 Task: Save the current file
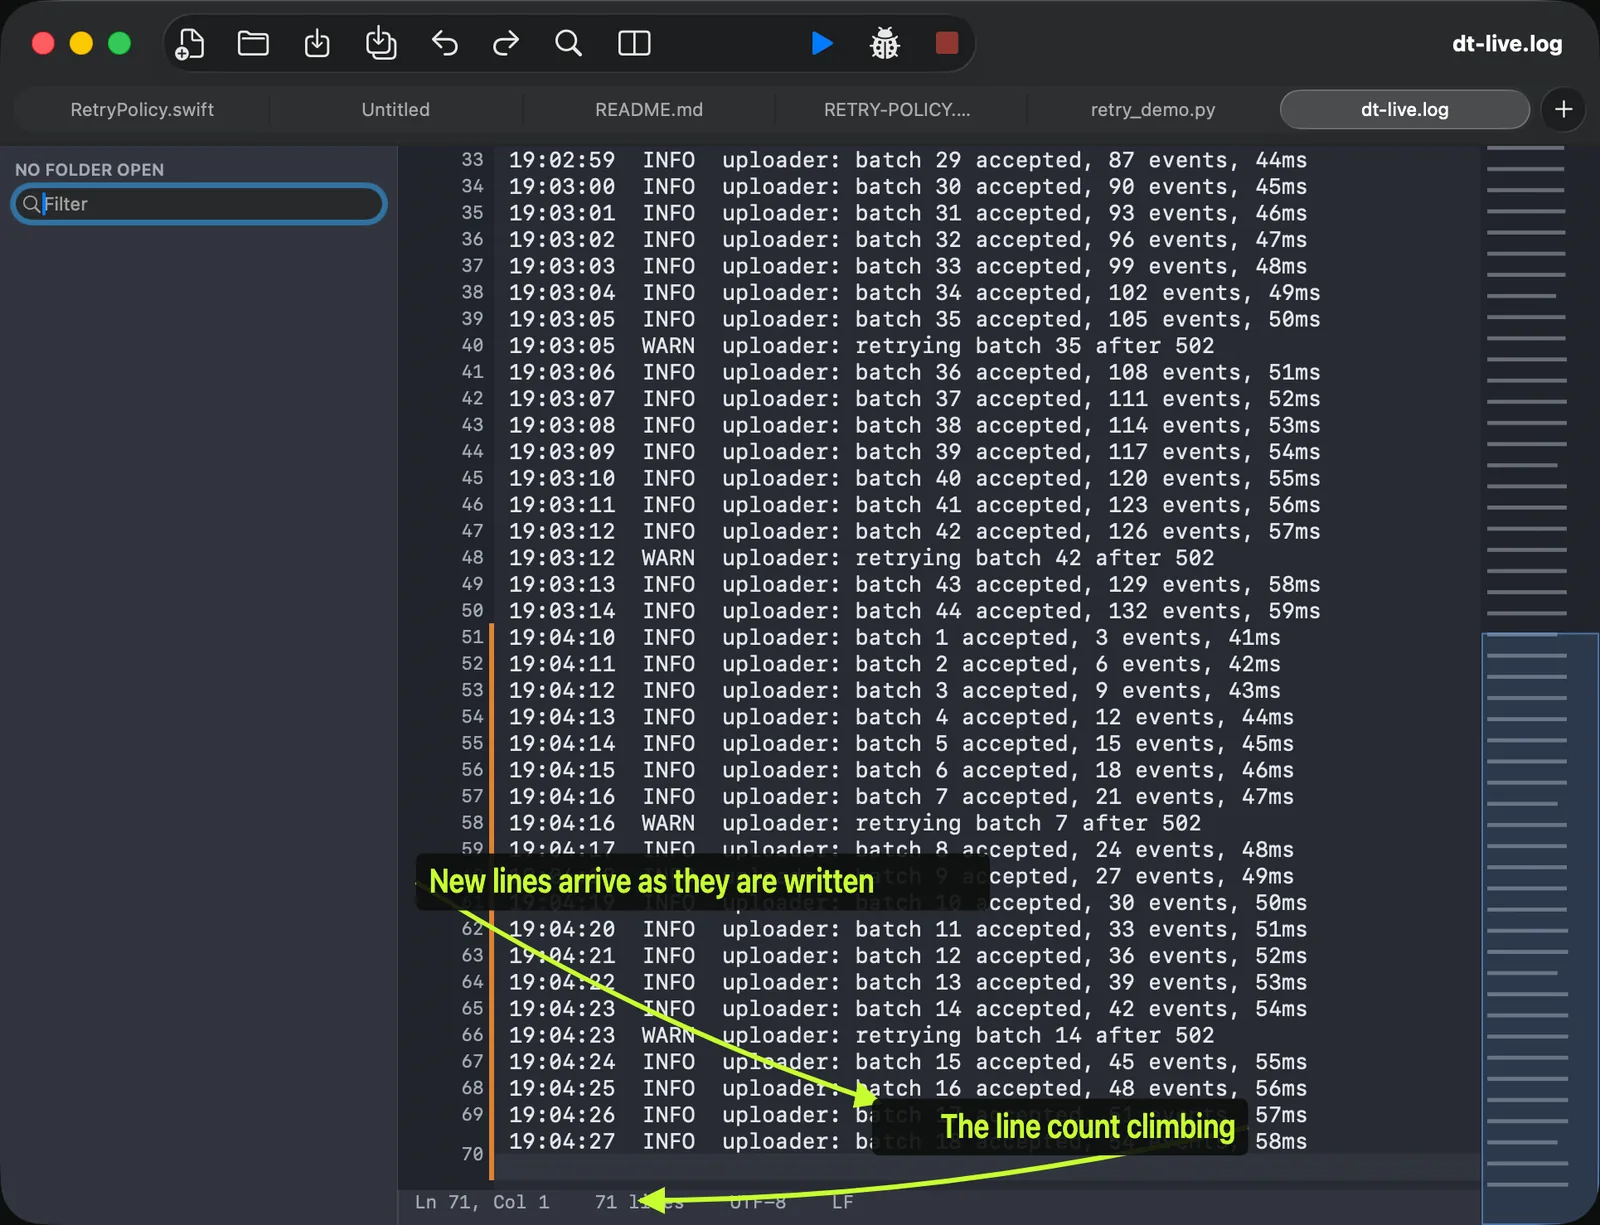(x=317, y=43)
